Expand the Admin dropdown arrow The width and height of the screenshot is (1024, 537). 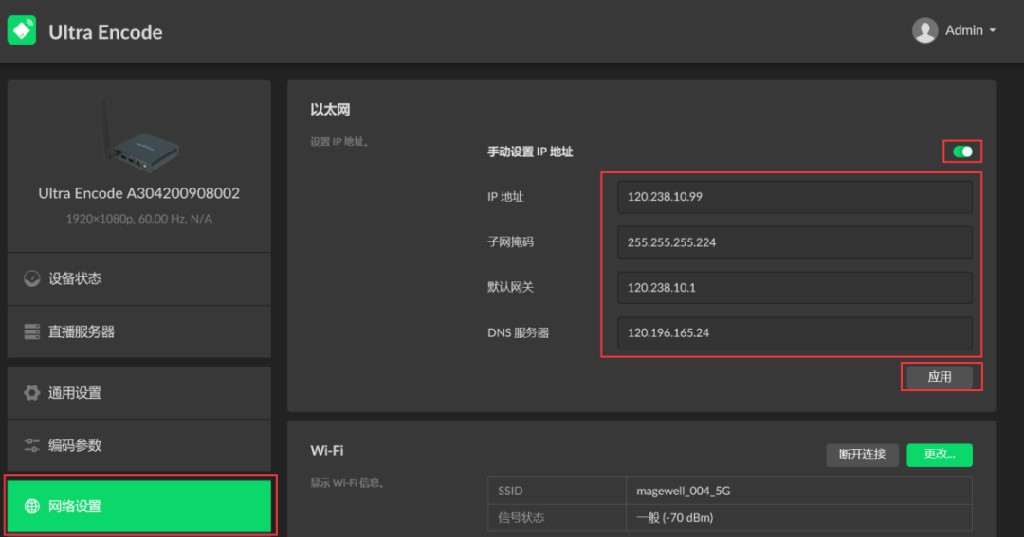(x=993, y=31)
